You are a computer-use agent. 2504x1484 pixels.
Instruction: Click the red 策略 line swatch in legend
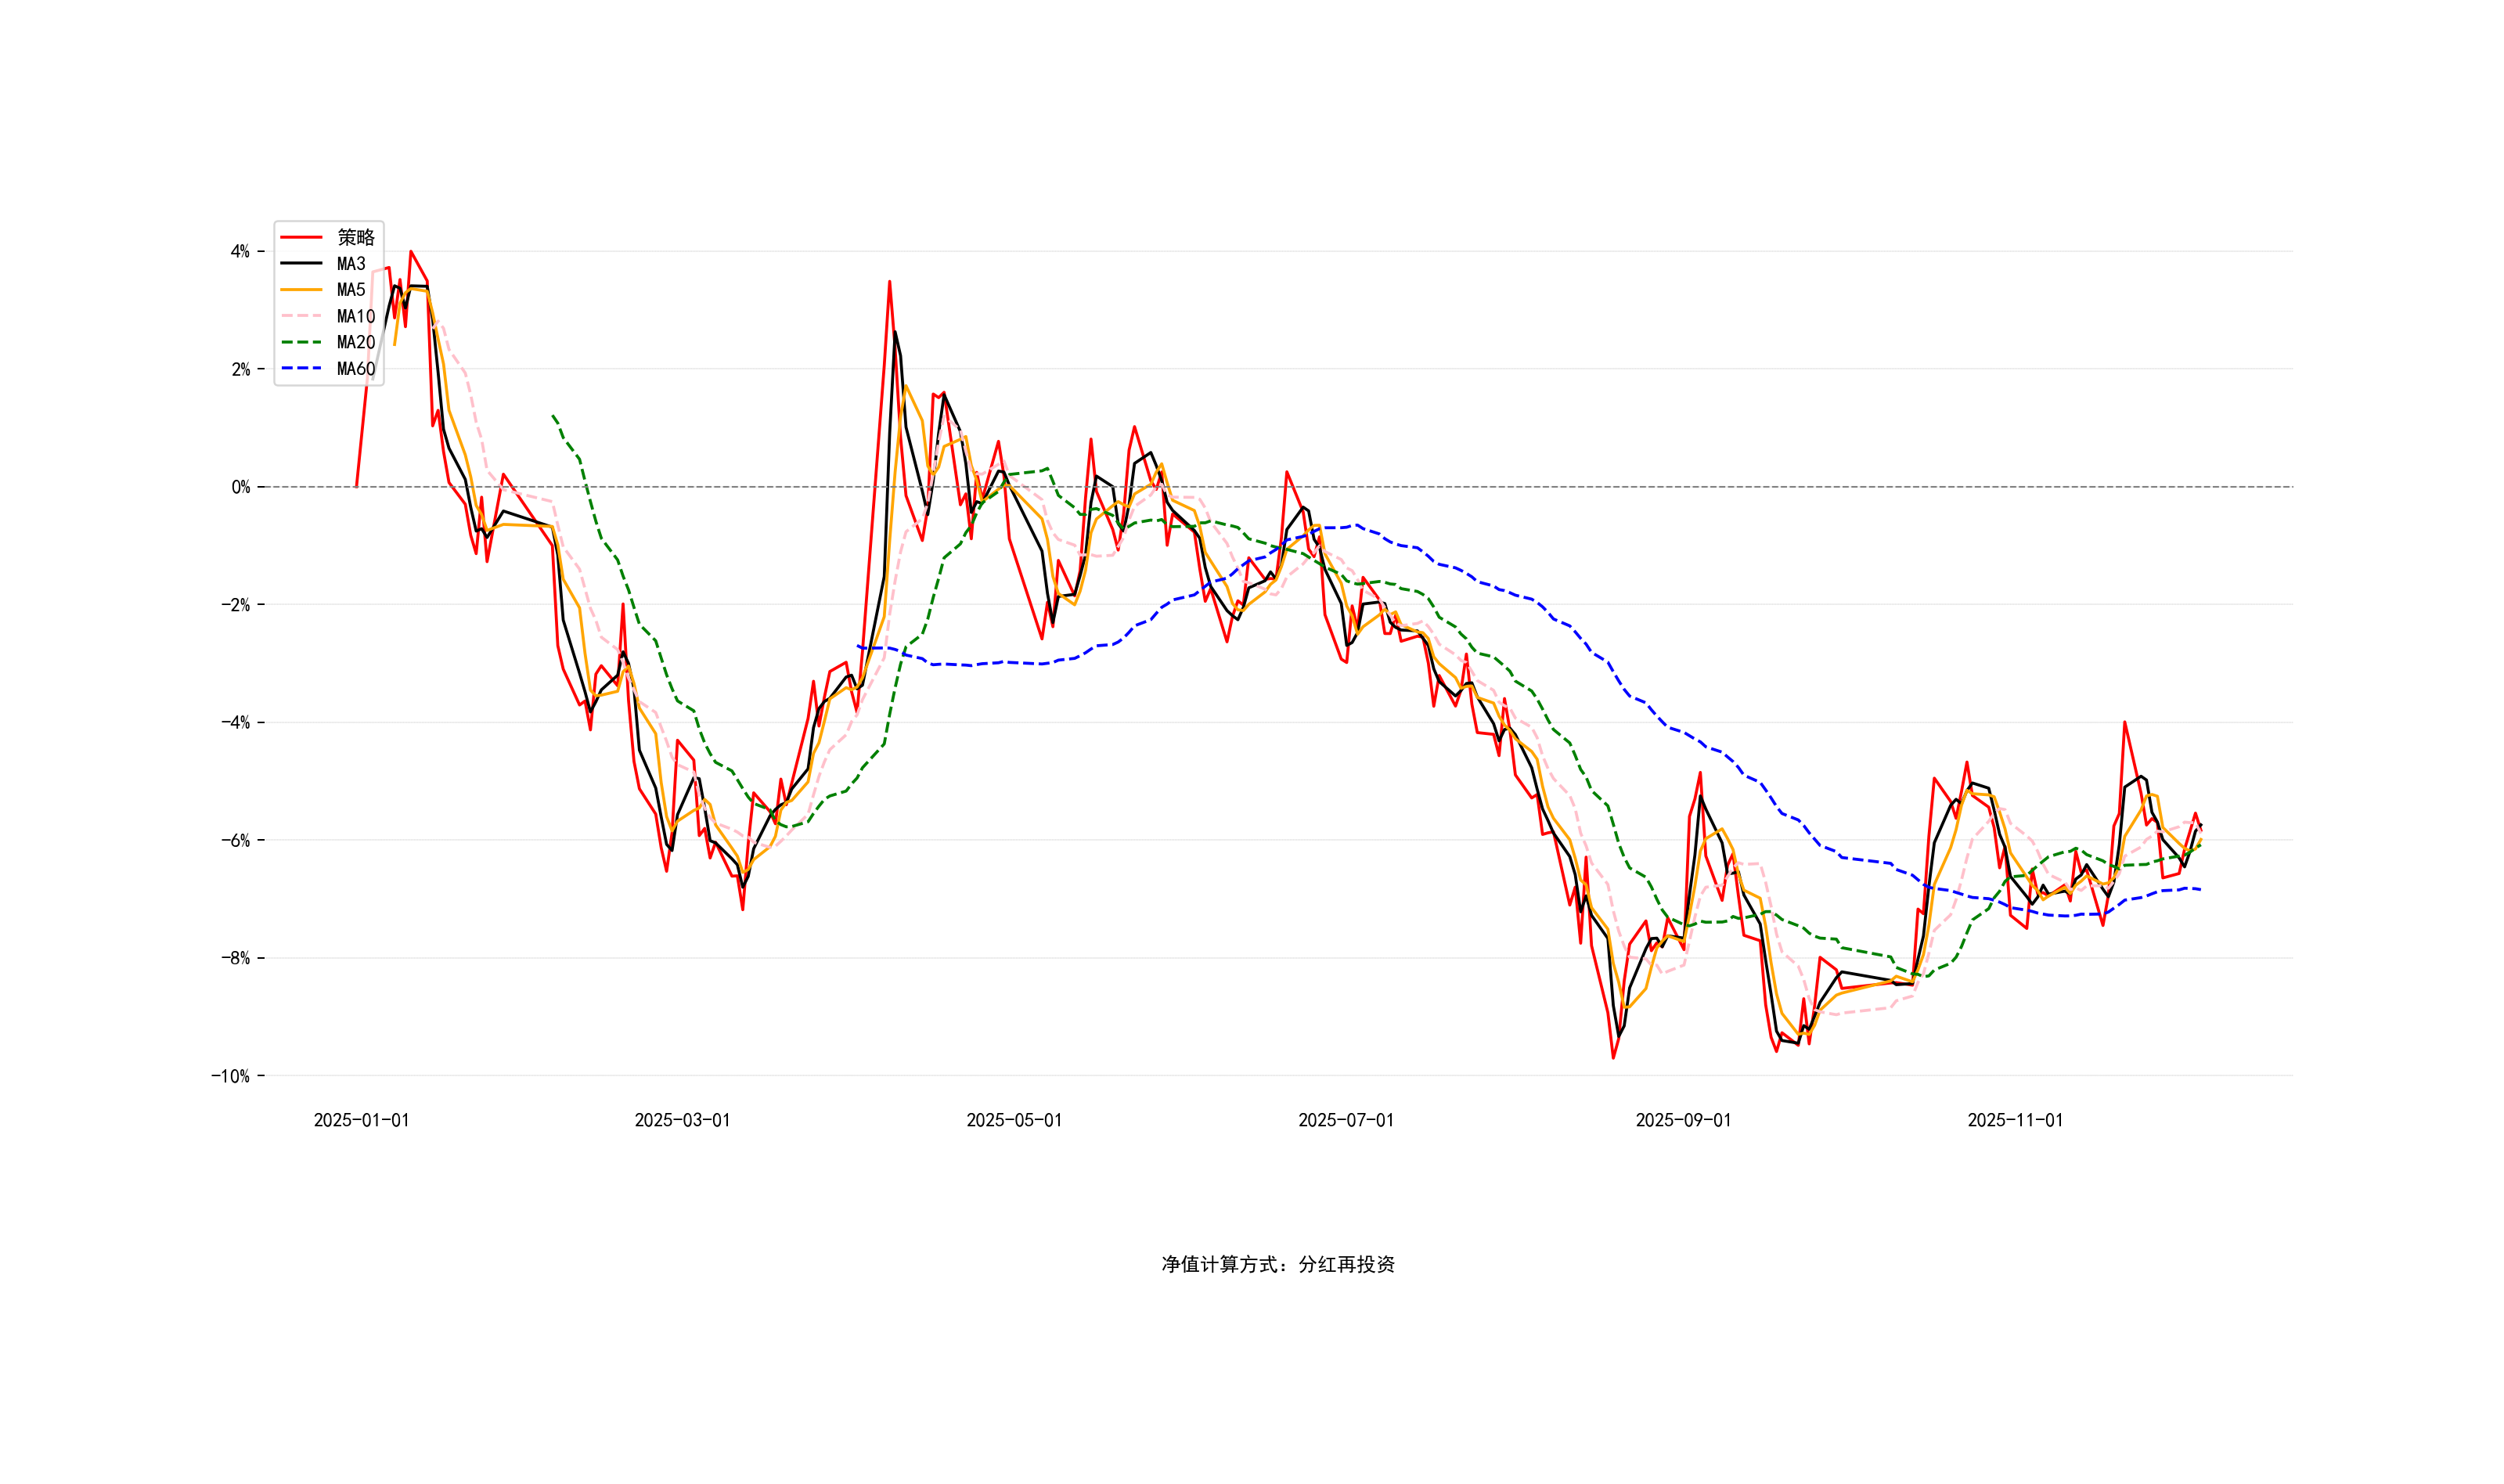click(301, 237)
